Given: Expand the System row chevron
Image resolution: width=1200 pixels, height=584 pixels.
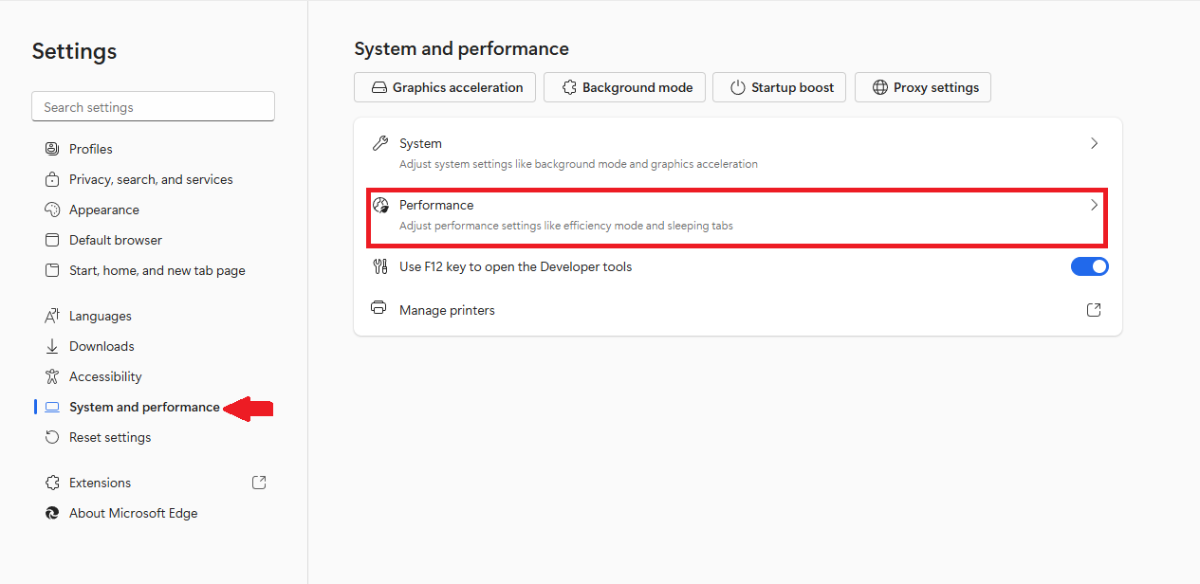Looking at the screenshot, I should (x=1094, y=143).
